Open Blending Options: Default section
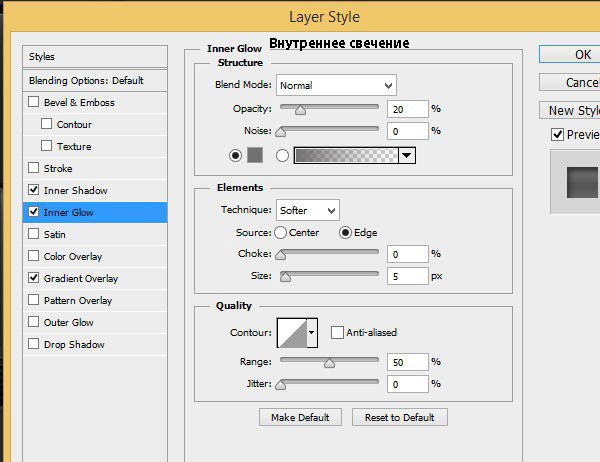Screen dimensions: 600x462 86,80
